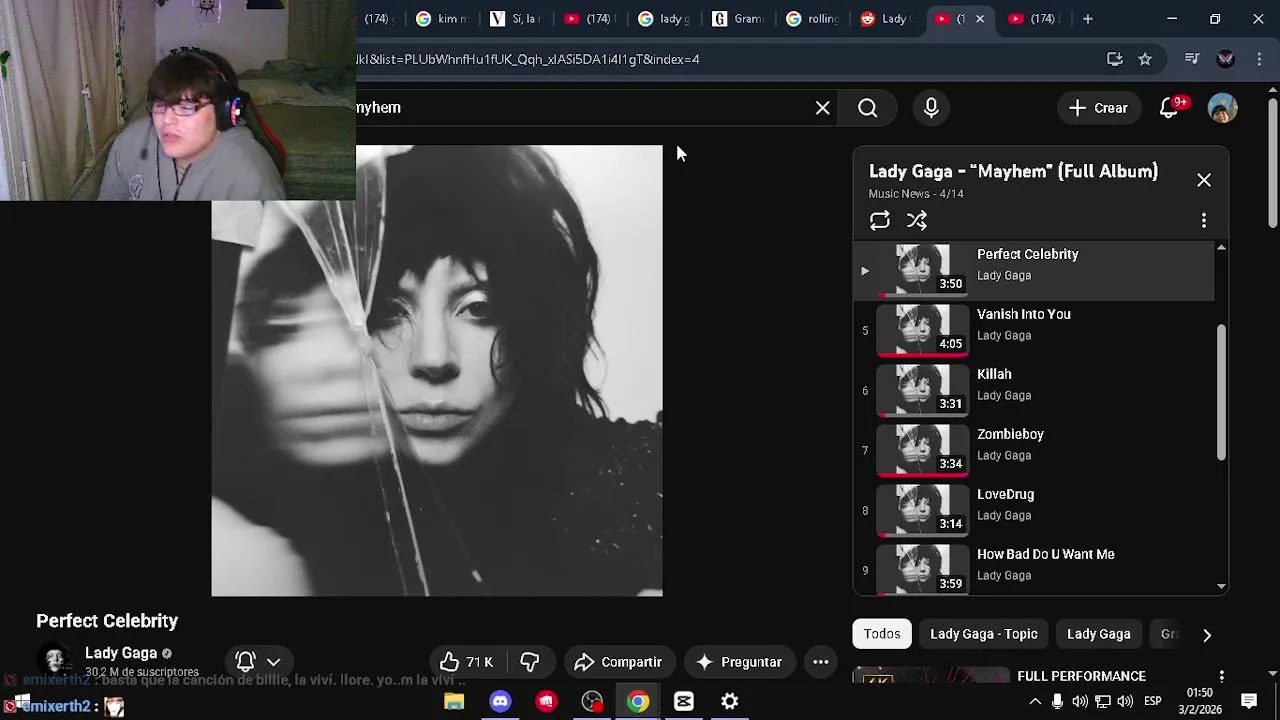Image resolution: width=1280 pixels, height=720 pixels.
Task: Switch to the 'kim m' Google tab
Action: click(441, 18)
